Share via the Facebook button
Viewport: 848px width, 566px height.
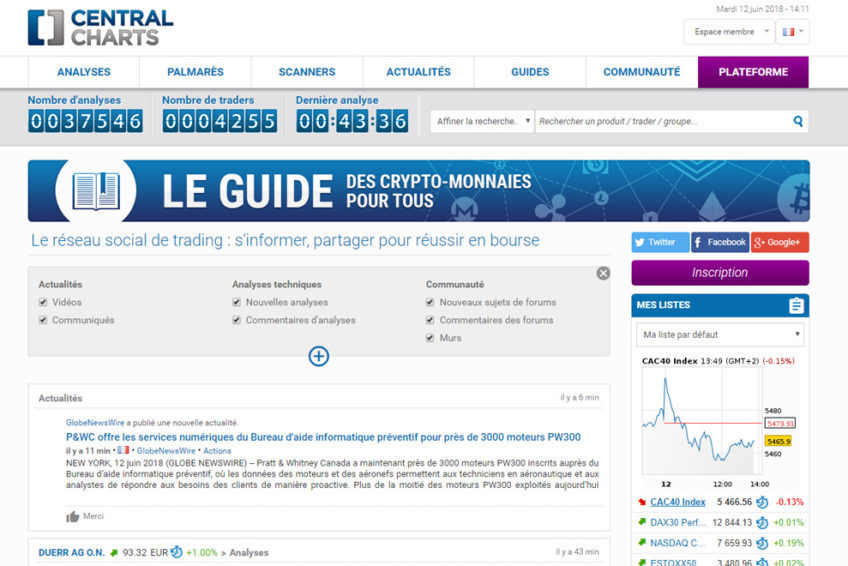(x=720, y=242)
